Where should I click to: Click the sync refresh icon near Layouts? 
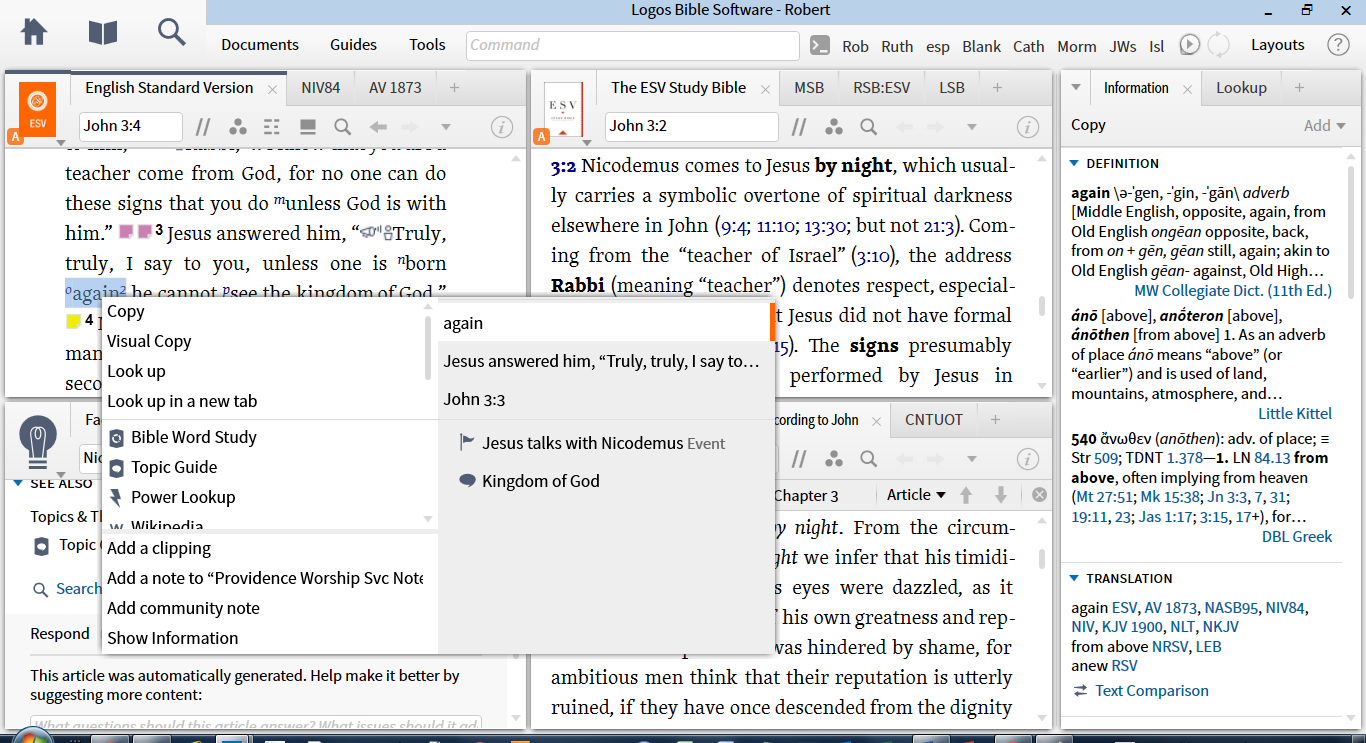pyautogui.click(x=1218, y=45)
